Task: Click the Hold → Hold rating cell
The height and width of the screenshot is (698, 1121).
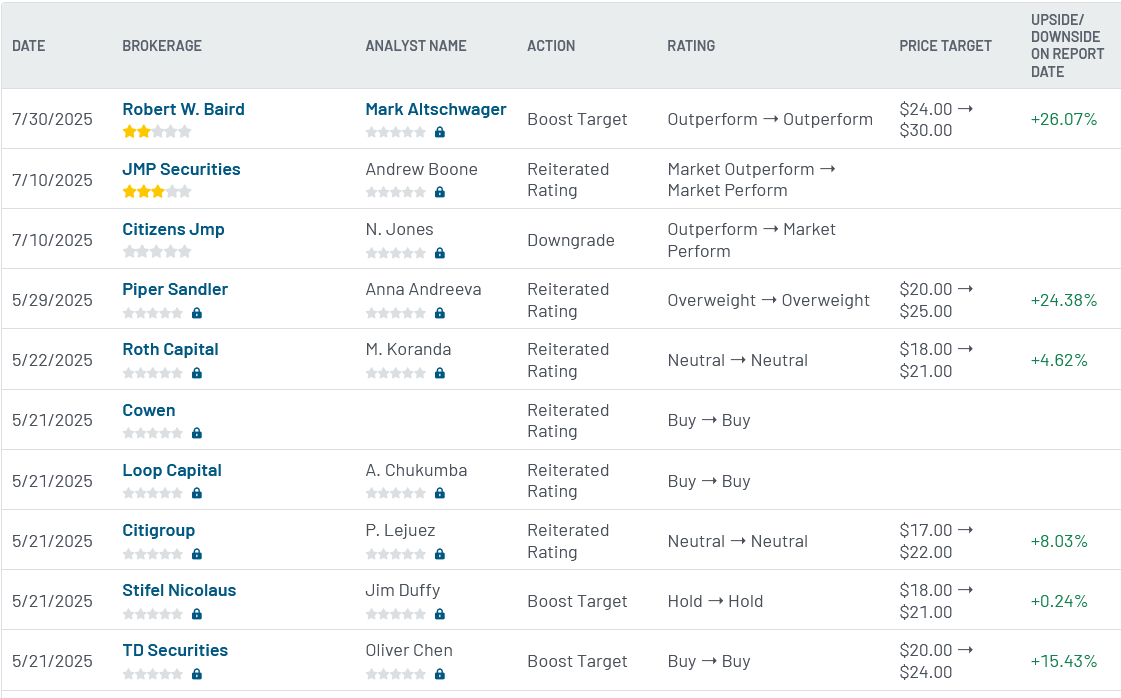Action: tap(715, 601)
